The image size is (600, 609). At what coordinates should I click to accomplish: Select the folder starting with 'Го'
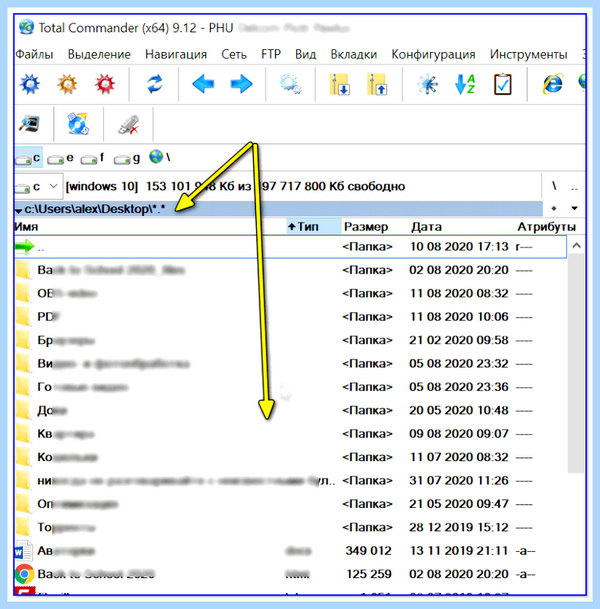290,387
